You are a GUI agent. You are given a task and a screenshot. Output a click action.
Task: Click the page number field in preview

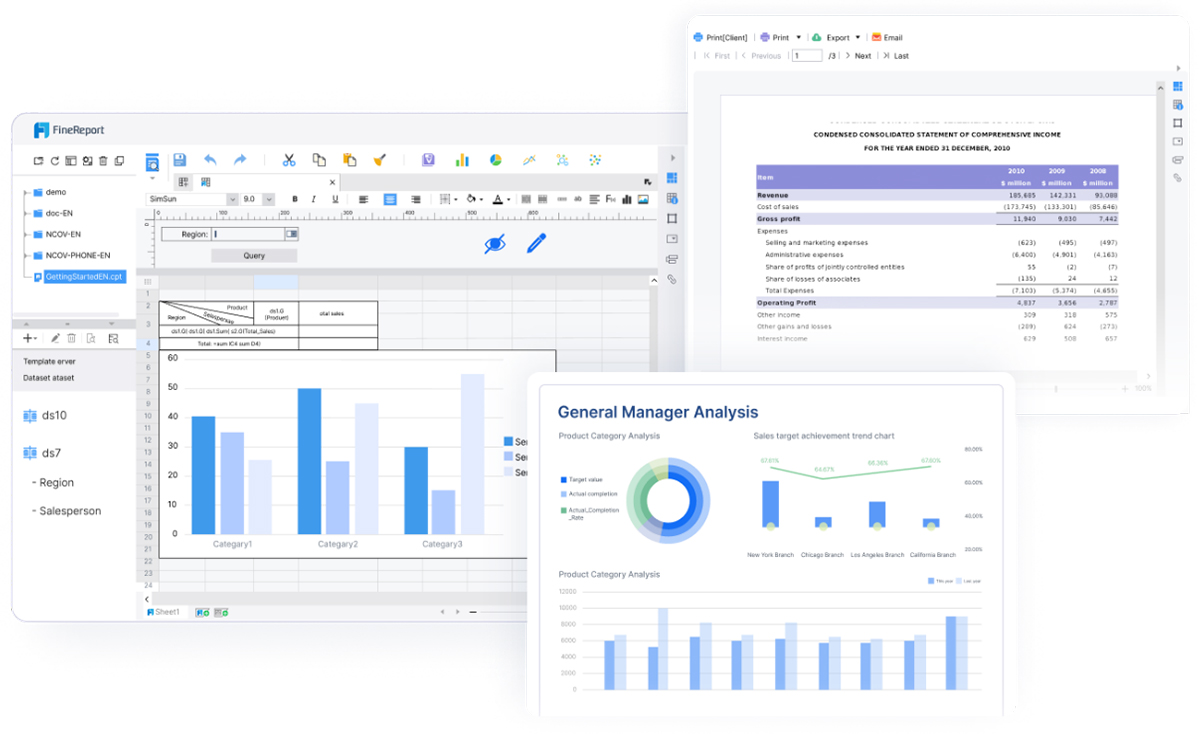pyautogui.click(x=807, y=56)
